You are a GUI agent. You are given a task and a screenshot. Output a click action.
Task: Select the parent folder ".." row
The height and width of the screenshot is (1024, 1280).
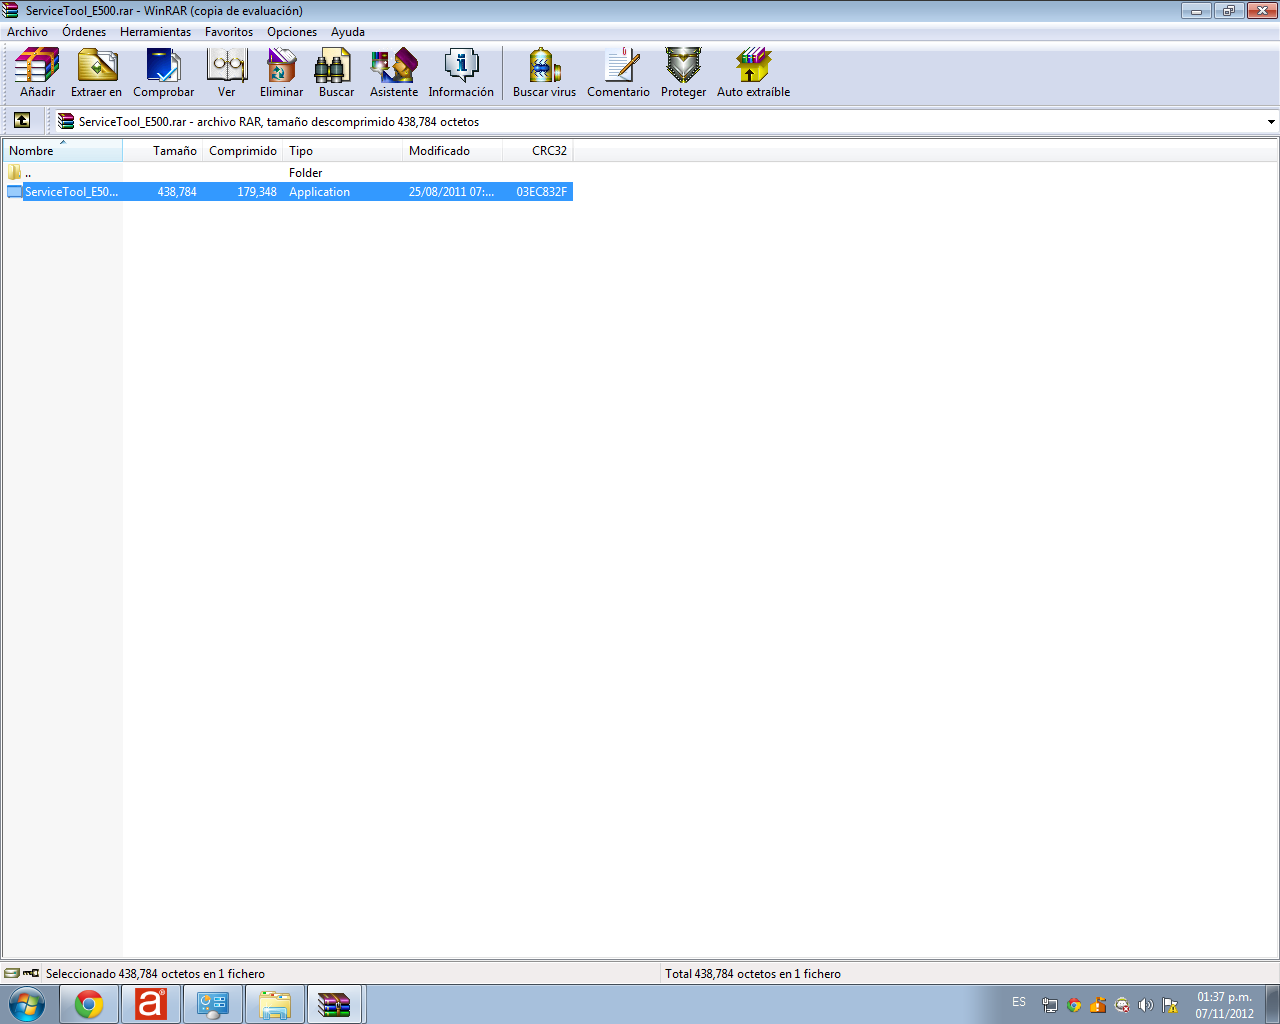(288, 172)
